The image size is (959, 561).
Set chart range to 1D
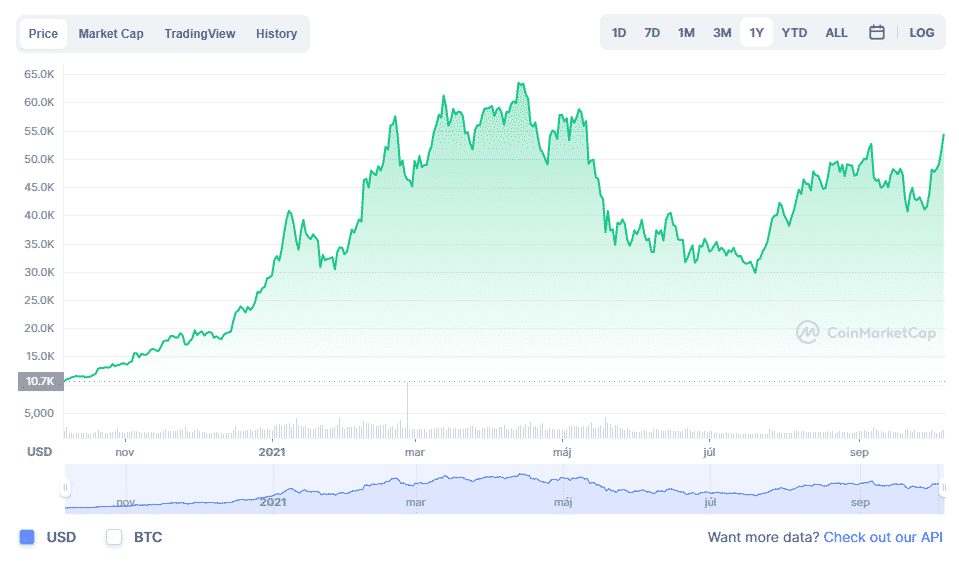coord(619,33)
